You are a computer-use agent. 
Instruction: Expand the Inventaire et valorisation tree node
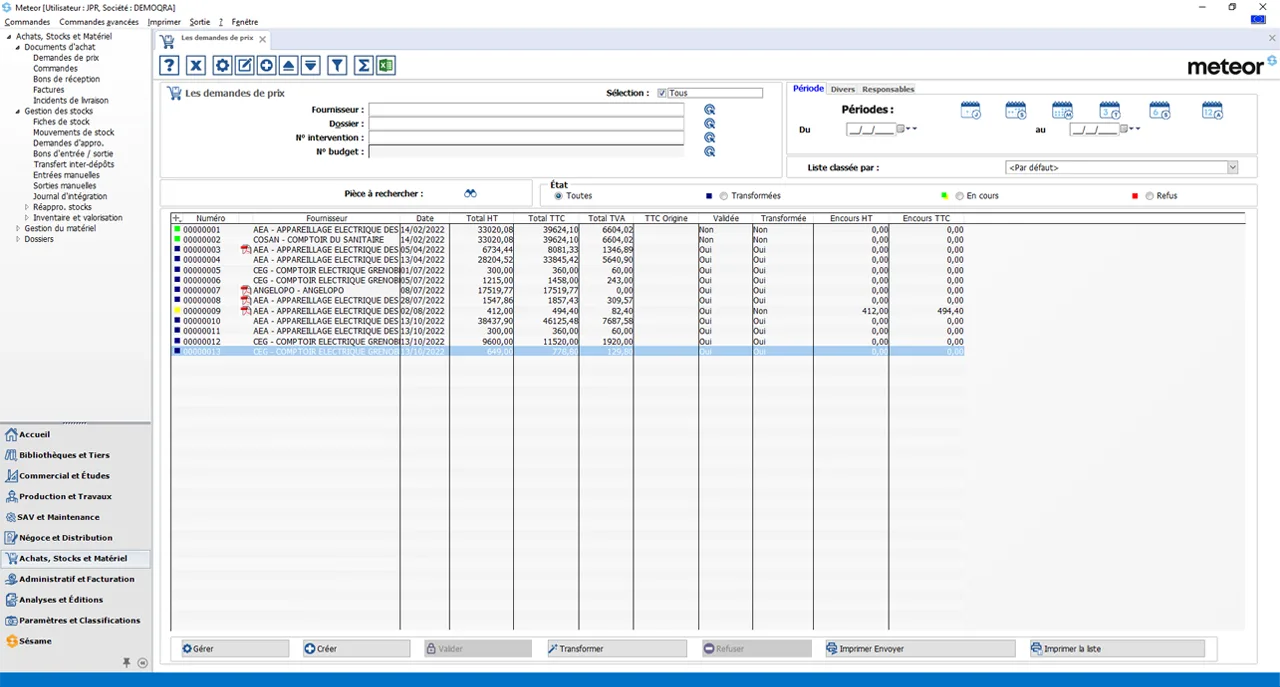tap(27, 218)
